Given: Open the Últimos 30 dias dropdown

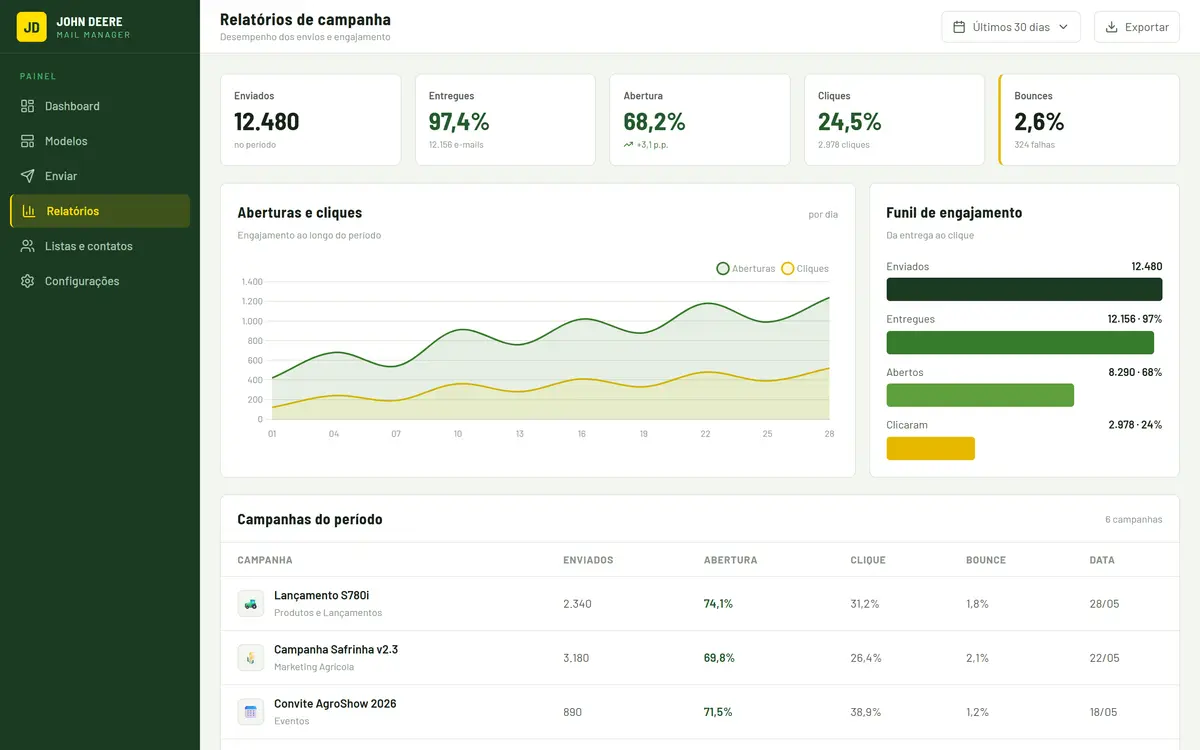Looking at the screenshot, I should (1011, 27).
